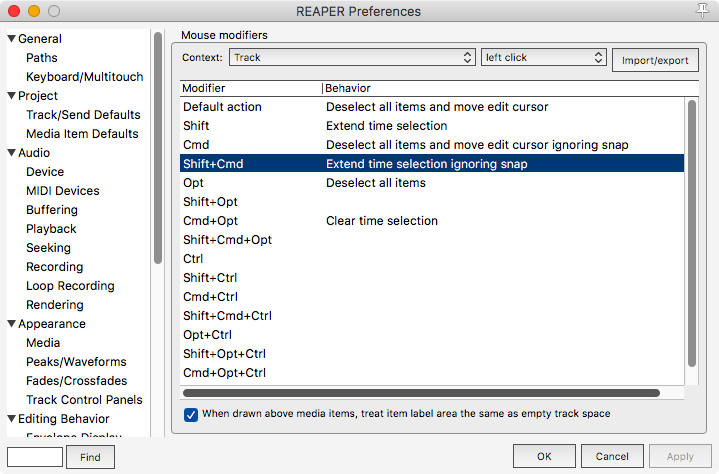Select the Shift+Cmd+Opt modifier row

pos(432,240)
